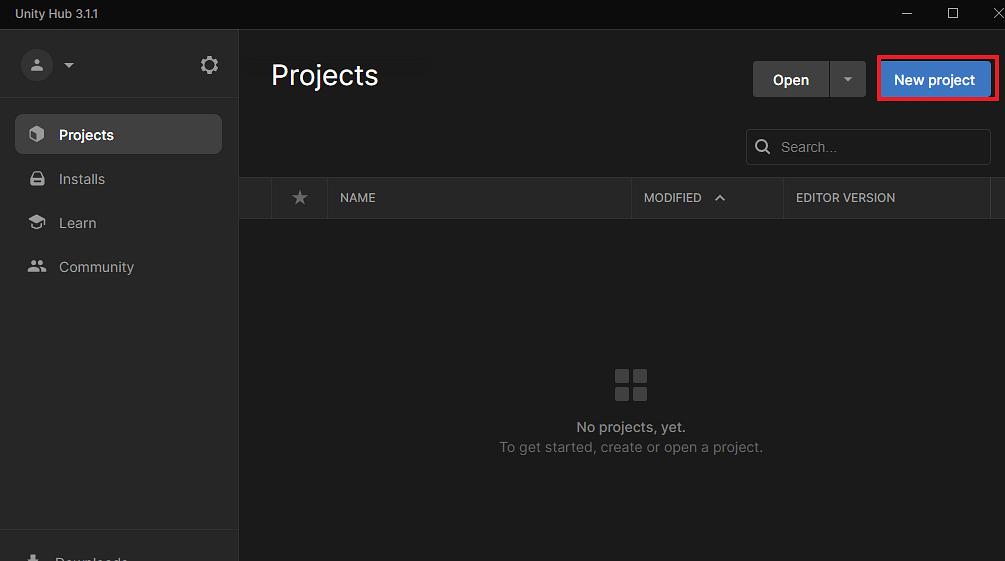Expand the account dropdown arrow
1005x561 pixels.
[69, 65]
